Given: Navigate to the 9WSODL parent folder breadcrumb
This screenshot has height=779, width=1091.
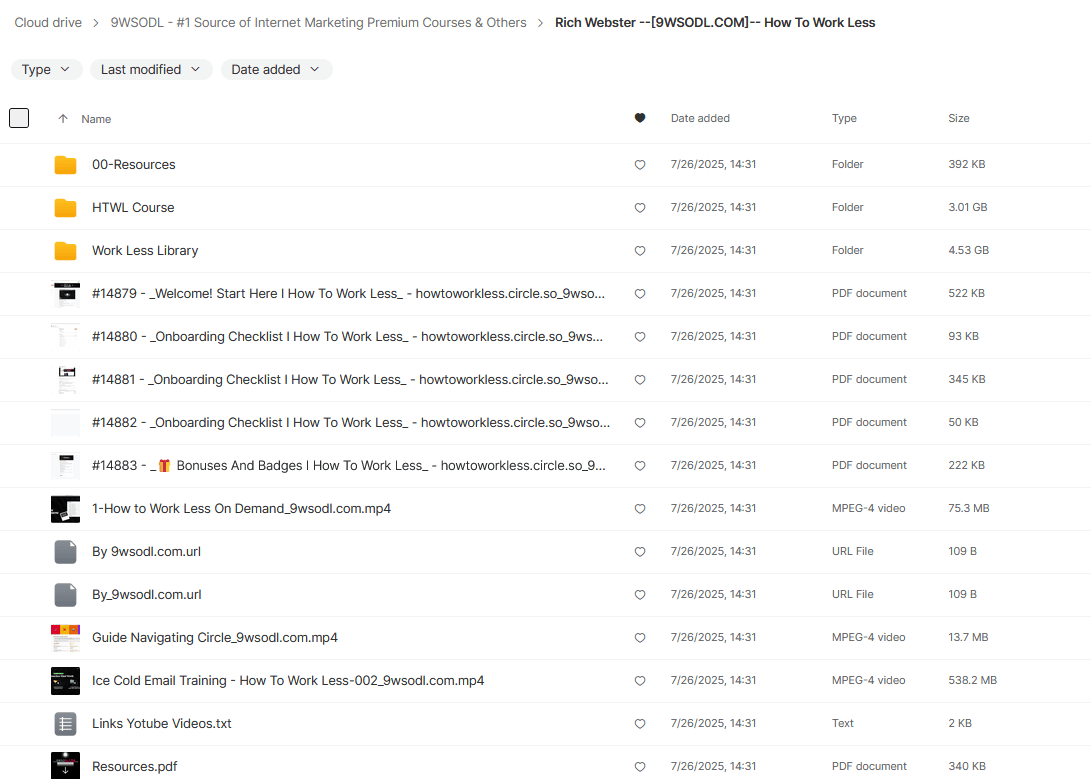Looking at the screenshot, I should point(318,22).
